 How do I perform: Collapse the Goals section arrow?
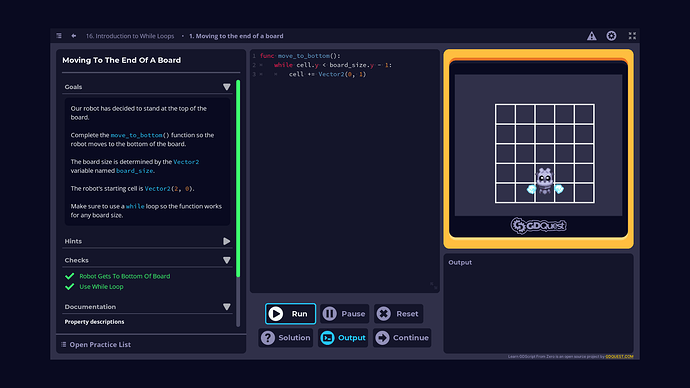click(x=227, y=87)
